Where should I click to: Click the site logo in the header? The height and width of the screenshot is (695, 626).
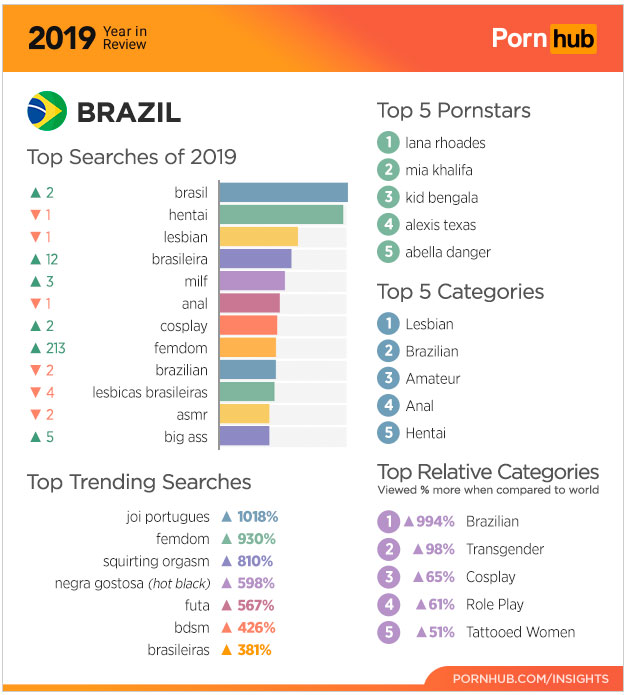click(544, 39)
